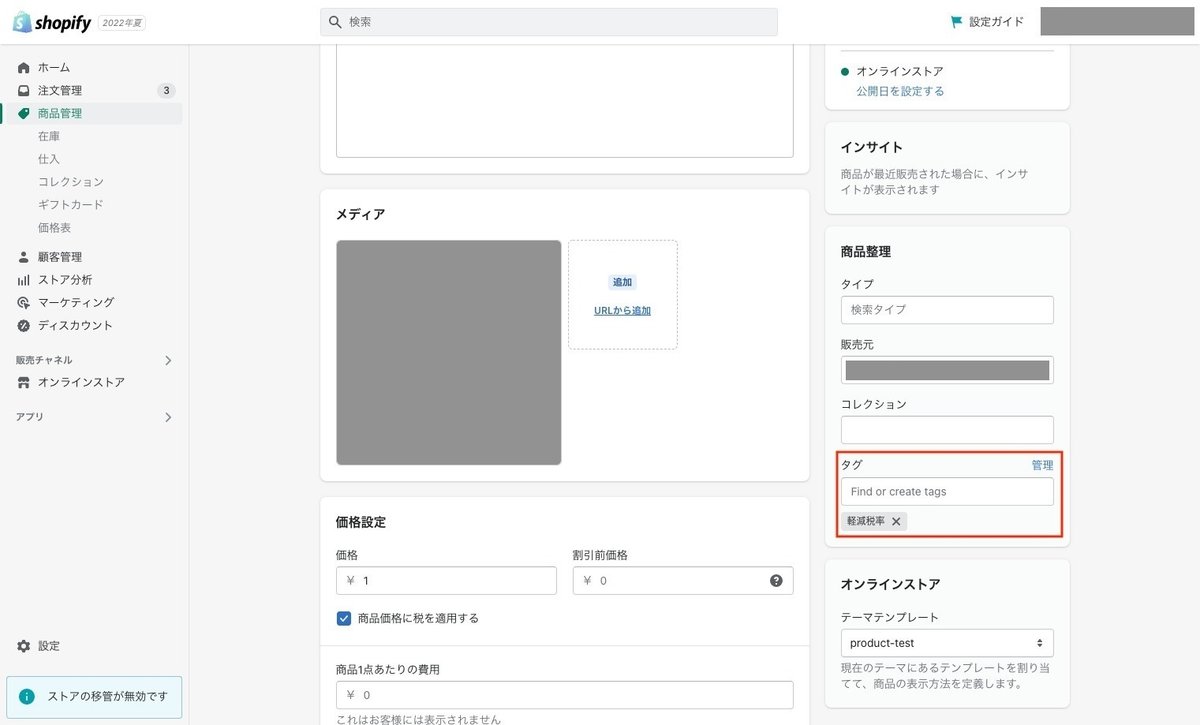The height and width of the screenshot is (725, 1200).
Task: Click the 2022年夏 edition badge
Action: point(123,23)
